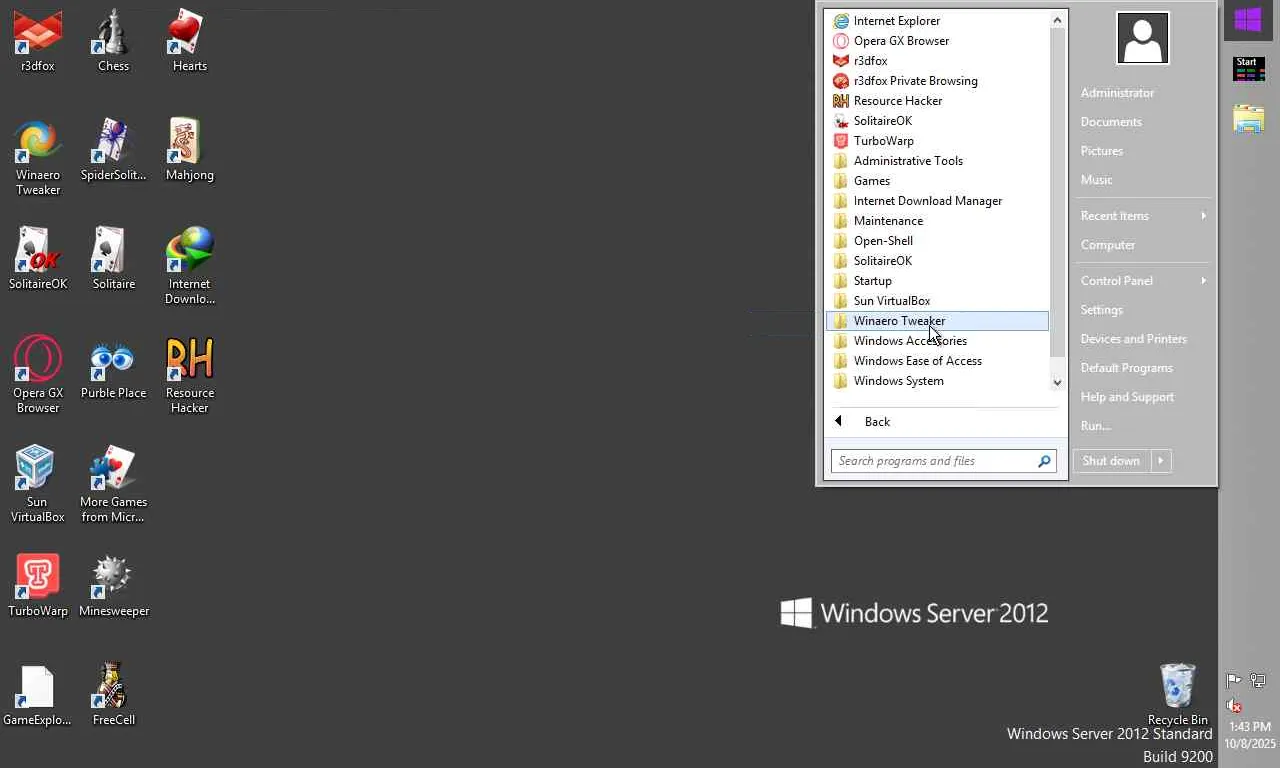Expand the Administrative Tools folder
This screenshot has height=768, width=1280.
[x=937, y=161]
